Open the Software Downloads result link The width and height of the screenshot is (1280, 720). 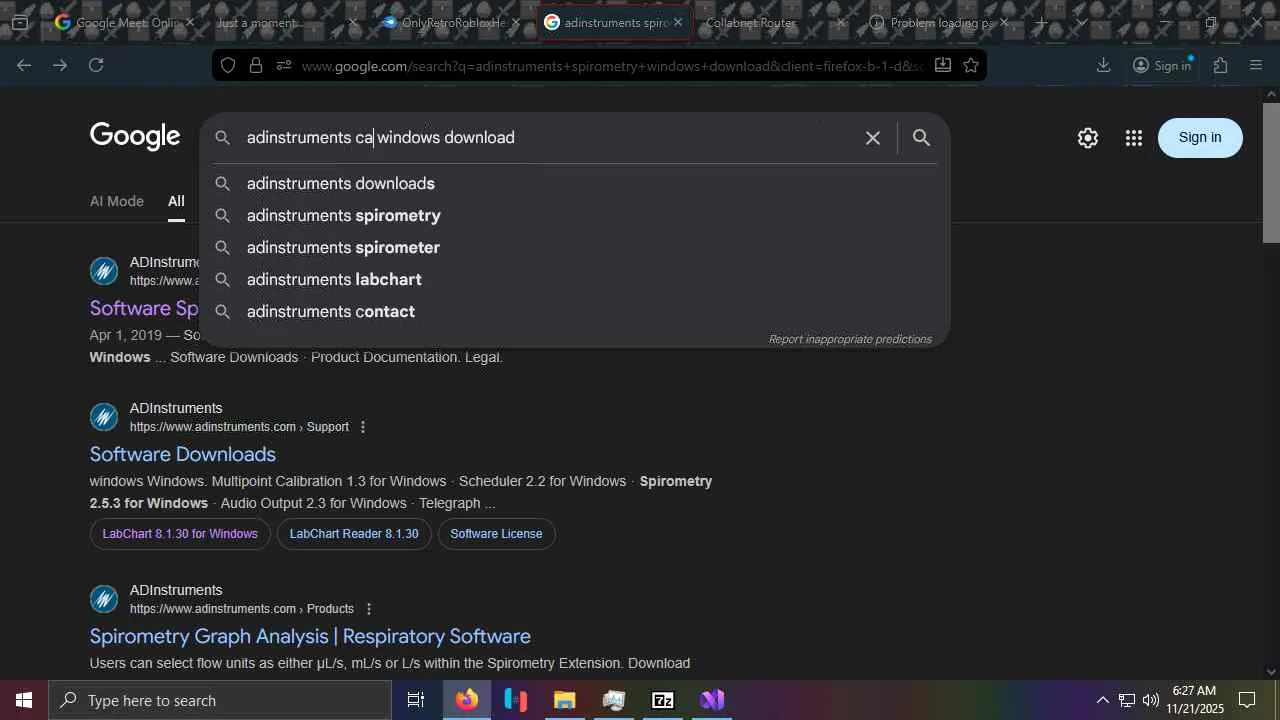pyautogui.click(x=183, y=454)
